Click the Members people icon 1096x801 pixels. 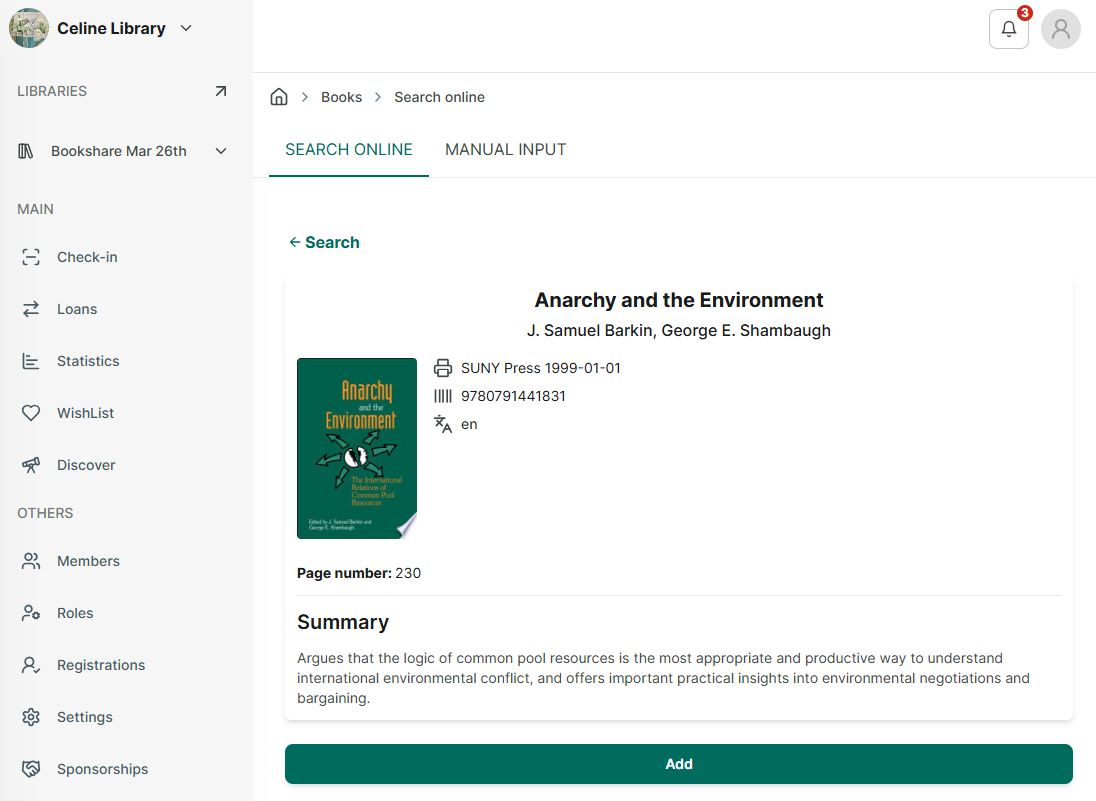(31, 561)
